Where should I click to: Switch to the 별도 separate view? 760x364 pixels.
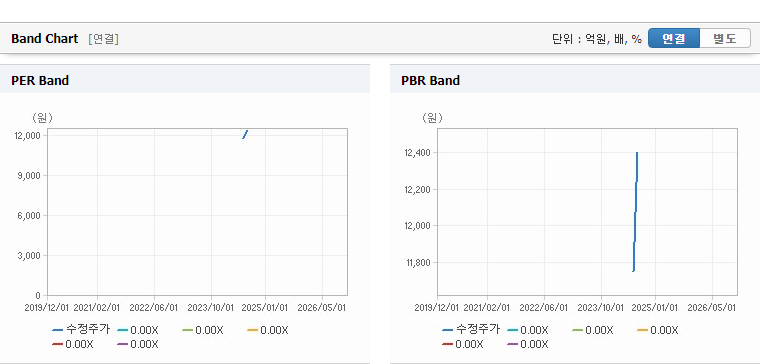click(725, 38)
